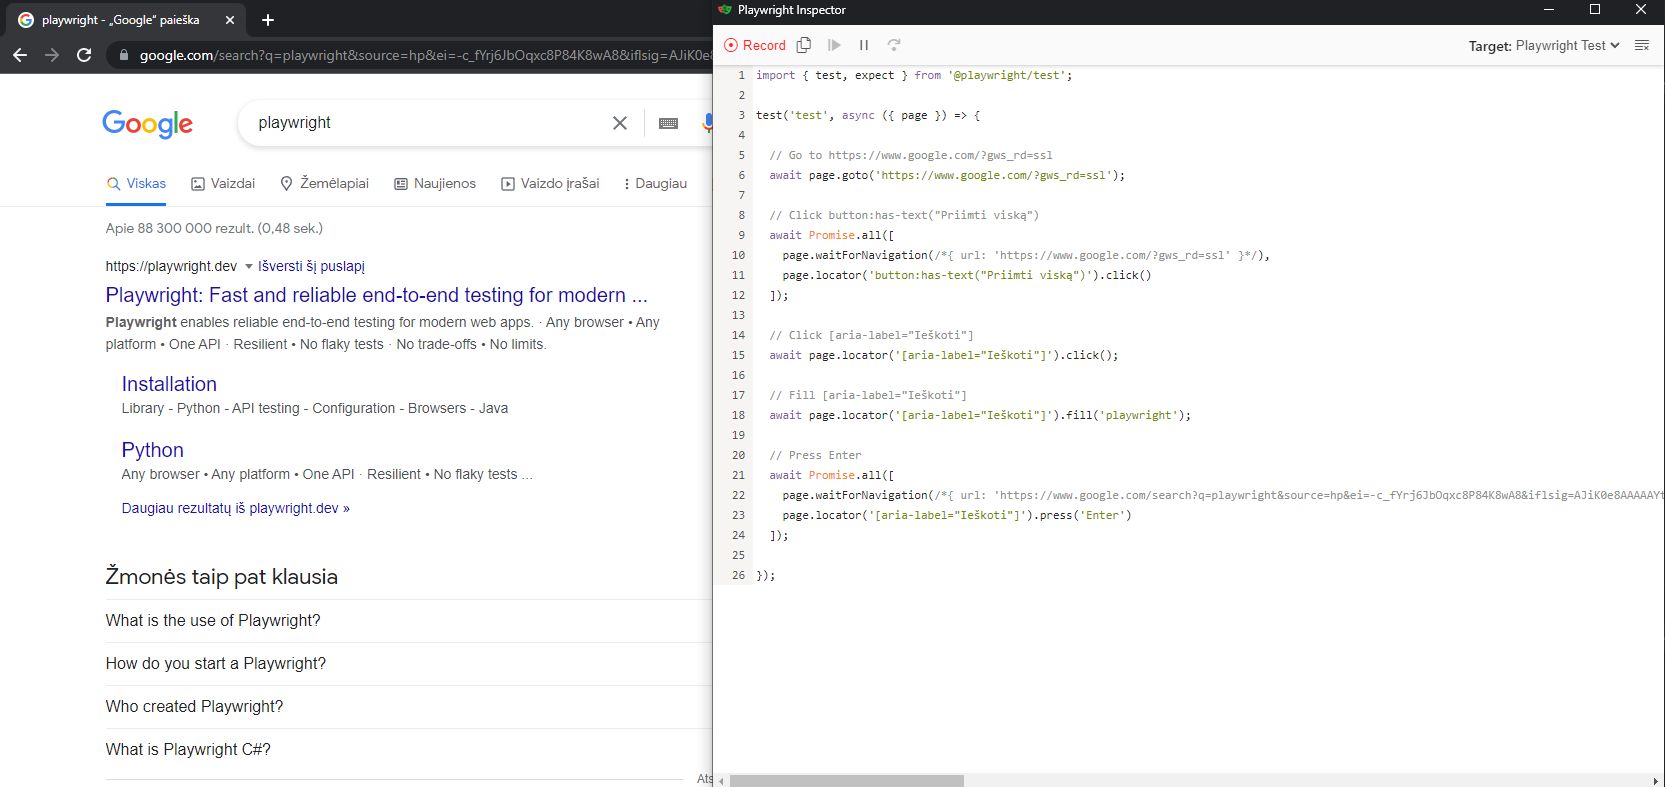Expand the Daugiau search options menu
Image resolution: width=1665 pixels, height=787 pixels.
pos(655,184)
